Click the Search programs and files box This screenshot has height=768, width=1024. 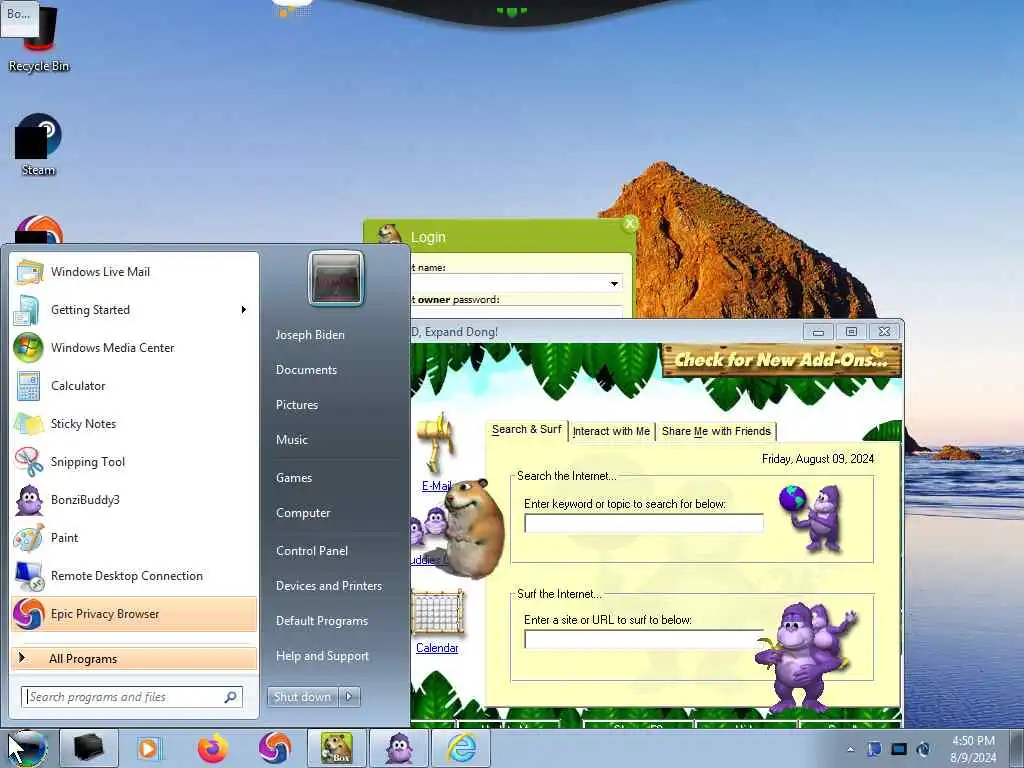132,697
